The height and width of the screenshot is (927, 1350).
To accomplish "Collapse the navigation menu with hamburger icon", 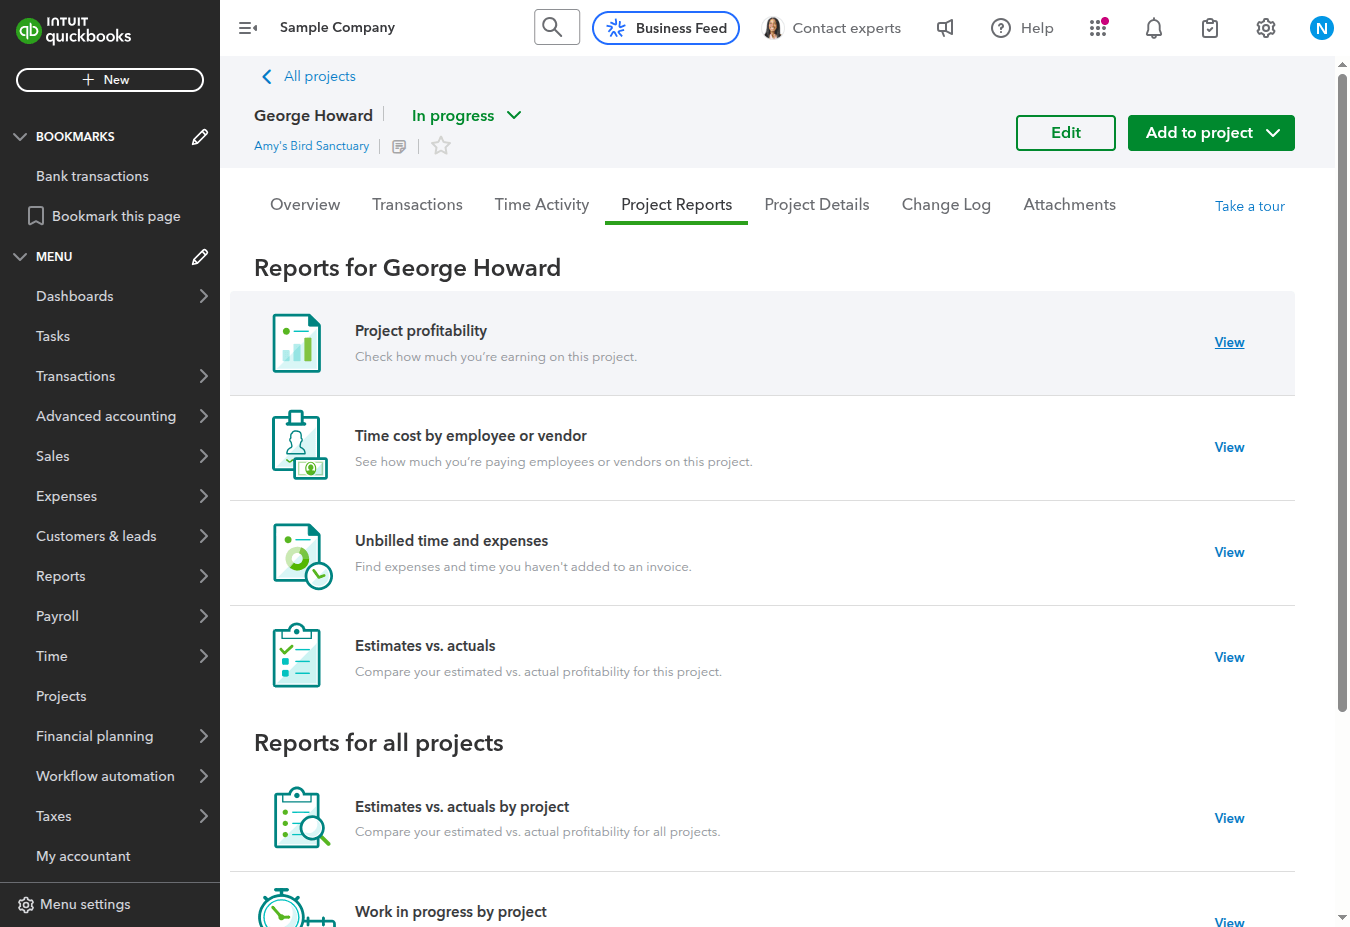I will 248,28.
